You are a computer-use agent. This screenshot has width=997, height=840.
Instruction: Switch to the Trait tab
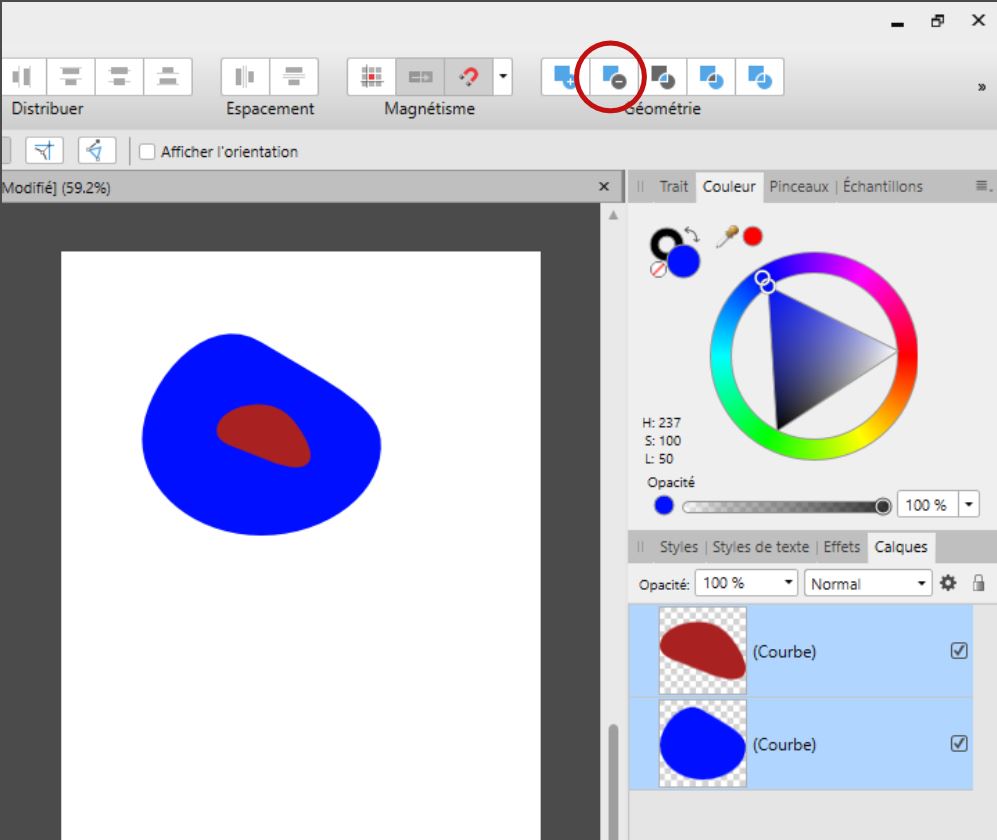[x=673, y=186]
